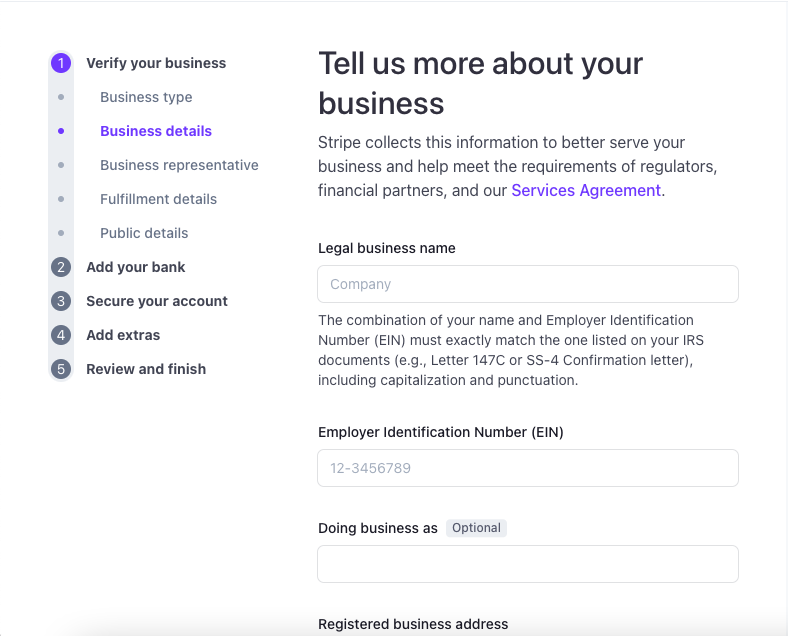Jump to Add your bank step
The height and width of the screenshot is (636, 788).
pos(136,267)
